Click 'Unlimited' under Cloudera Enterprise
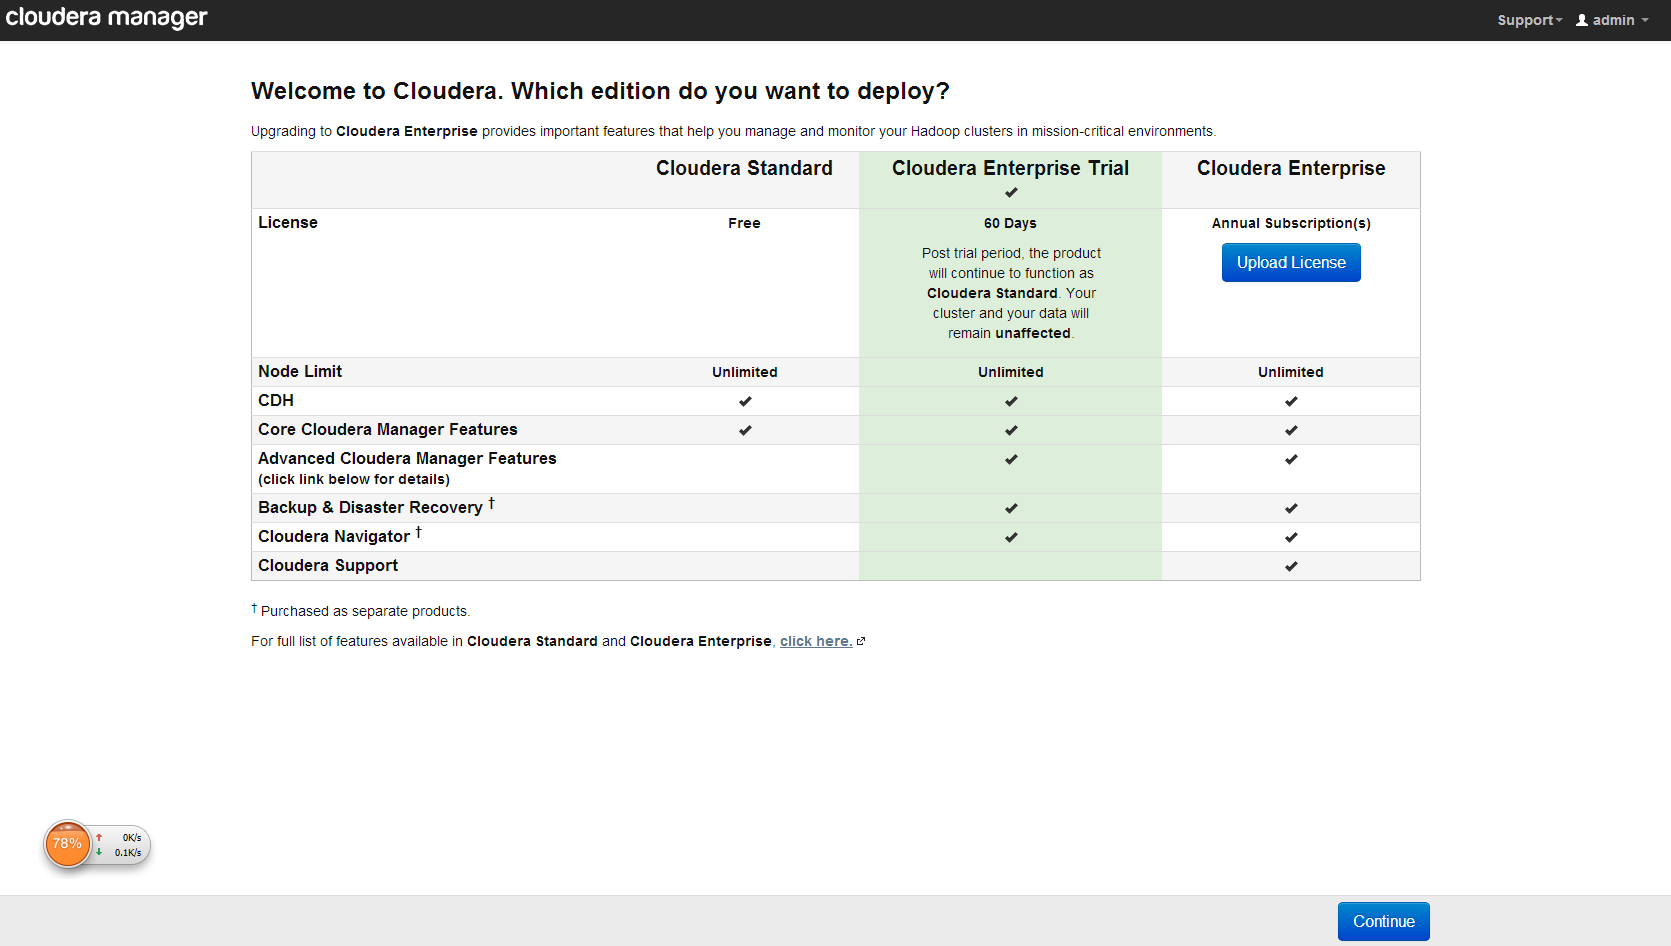 click(x=1291, y=372)
